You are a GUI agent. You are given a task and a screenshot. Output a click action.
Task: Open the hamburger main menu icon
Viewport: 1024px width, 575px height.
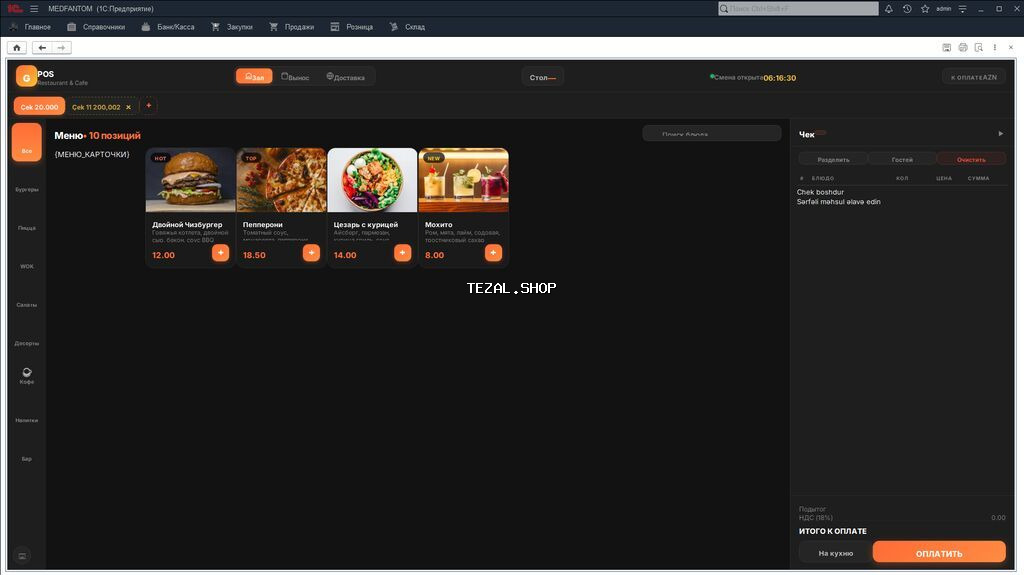(34, 8)
